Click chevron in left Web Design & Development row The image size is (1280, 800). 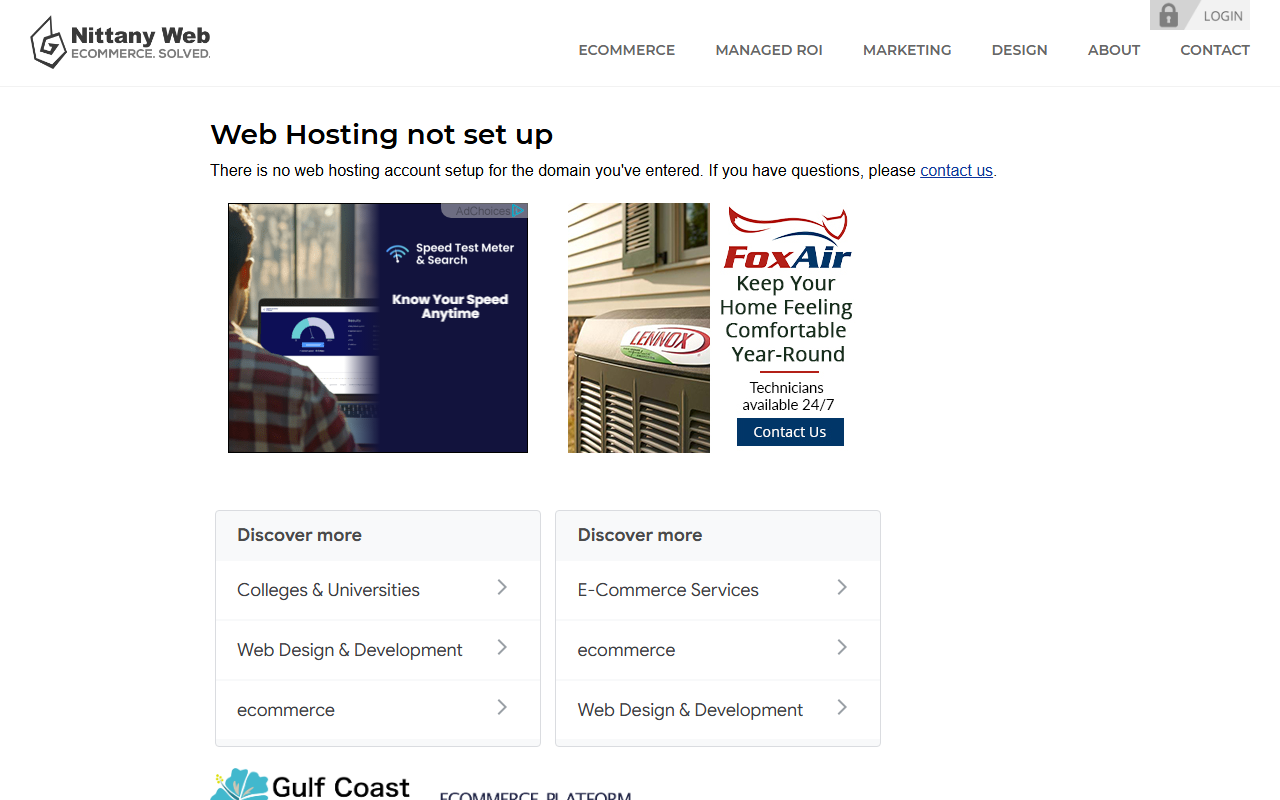click(502, 648)
